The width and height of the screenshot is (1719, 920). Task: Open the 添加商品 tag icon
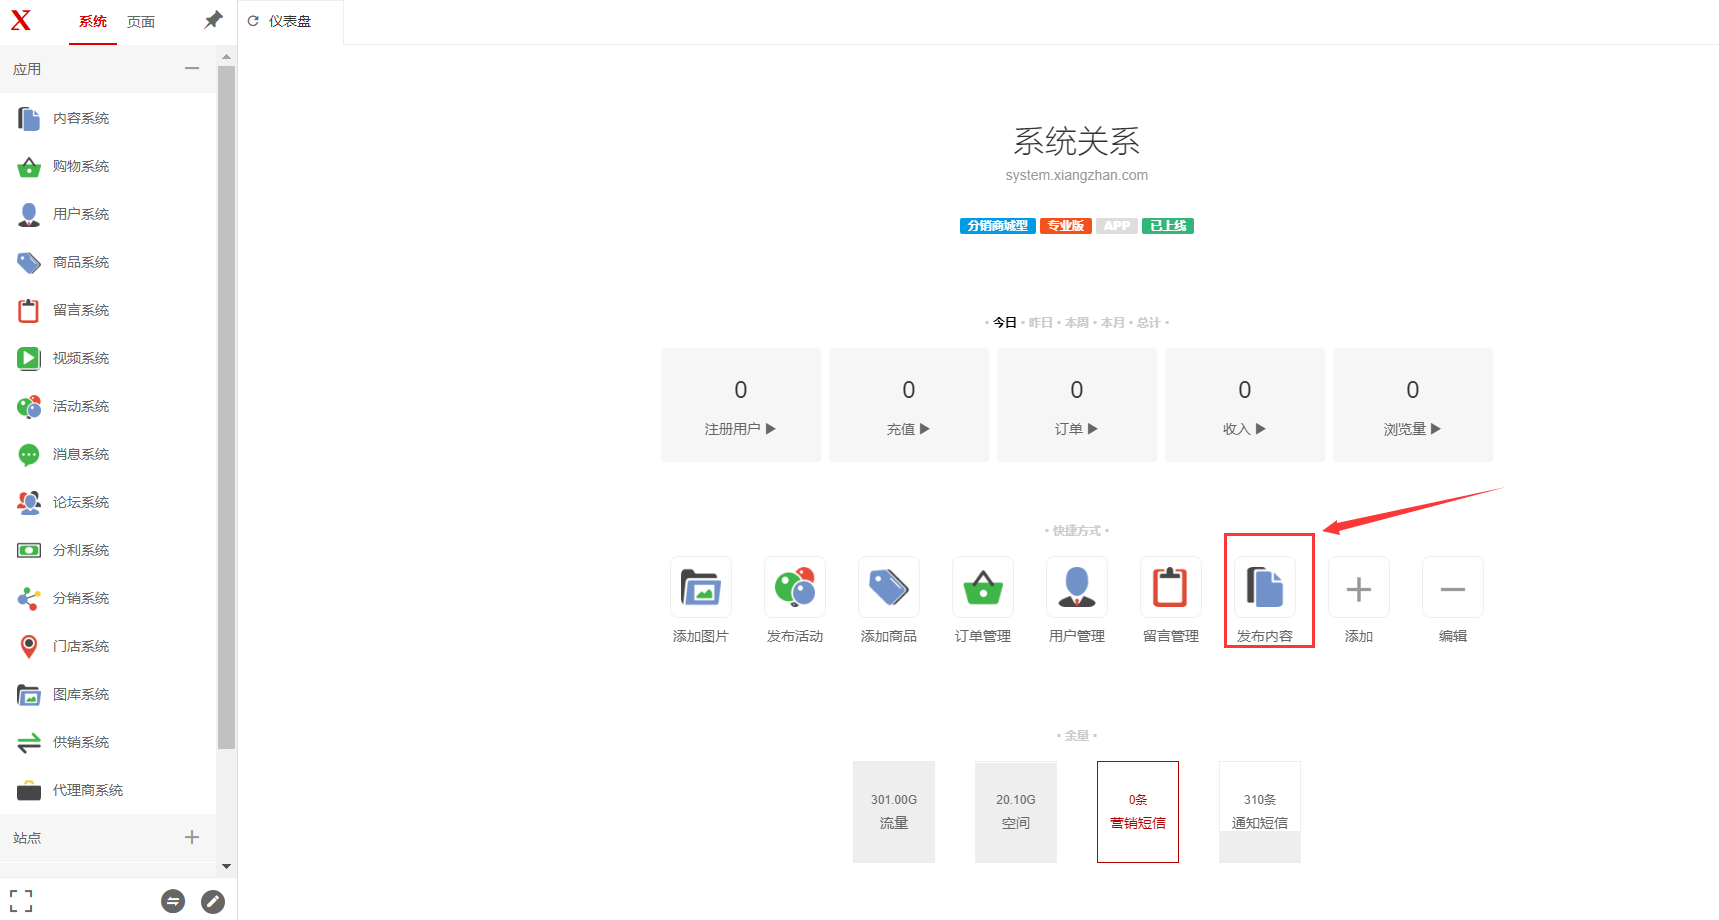888,588
